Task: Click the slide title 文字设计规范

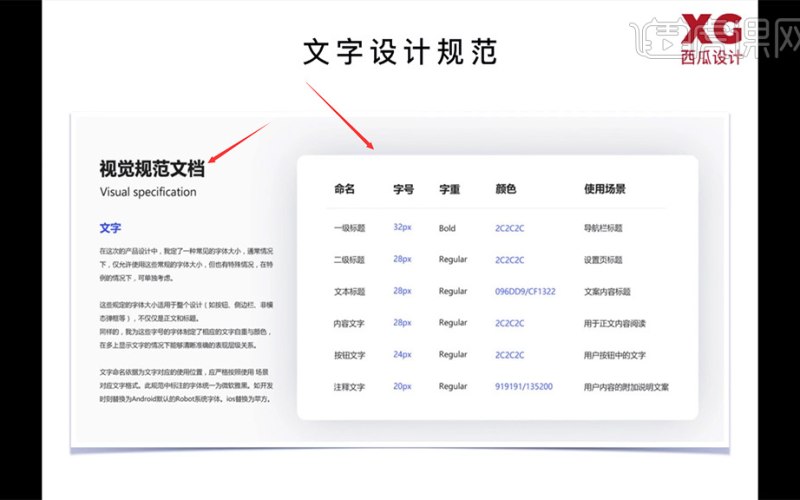Action: 400,52
